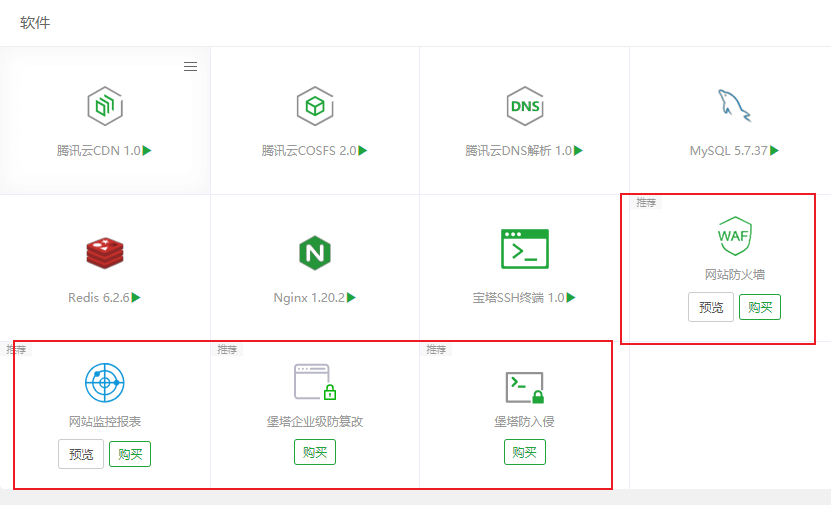This screenshot has height=505, width=831.
Task: Click the green arrow beside 宝塔SSH终端 1.0
Action: pos(571,297)
